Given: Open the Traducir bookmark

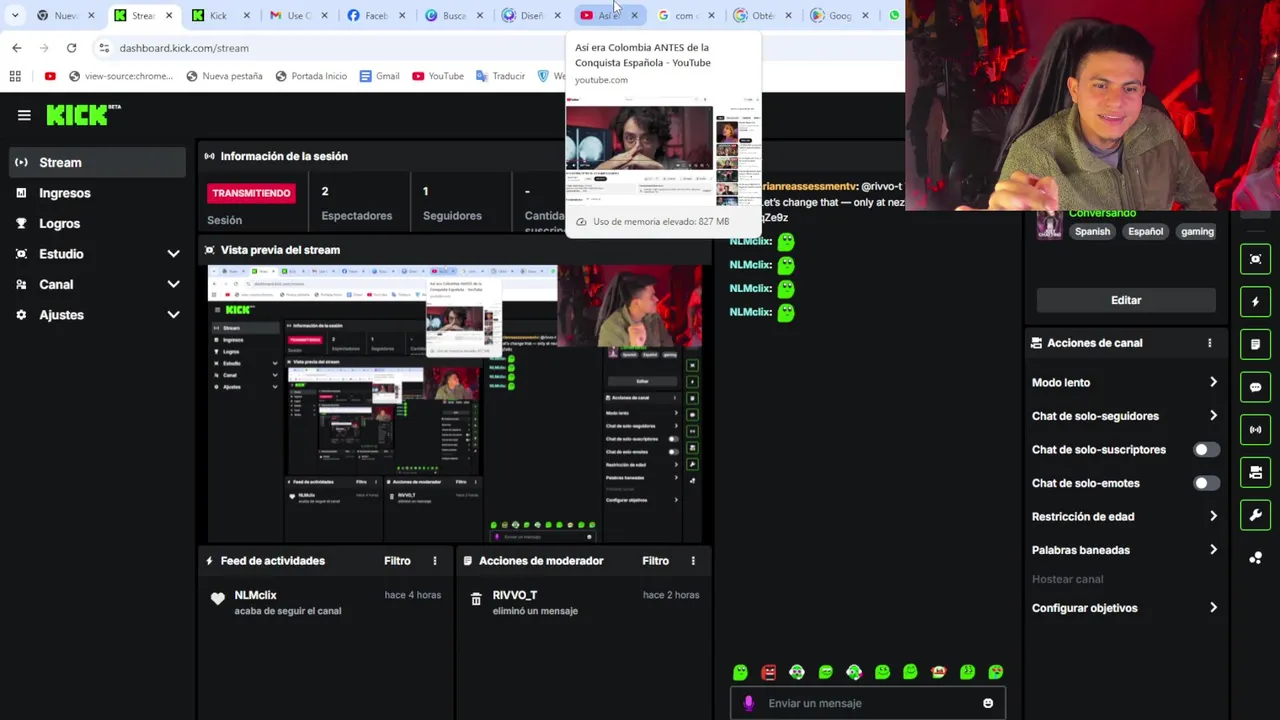Looking at the screenshot, I should (x=500, y=76).
